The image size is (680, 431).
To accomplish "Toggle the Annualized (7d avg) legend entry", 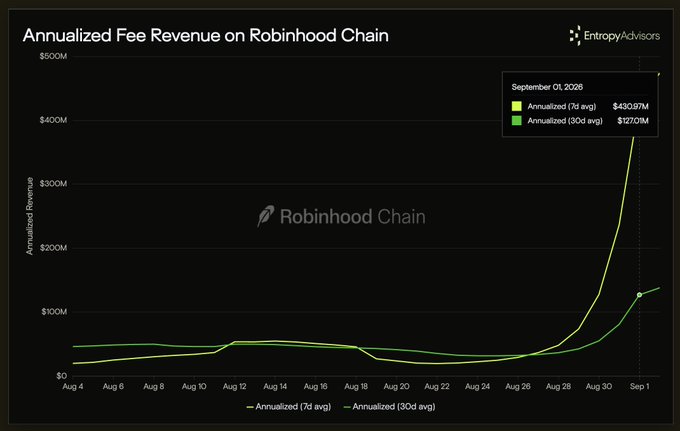I will coord(289,407).
